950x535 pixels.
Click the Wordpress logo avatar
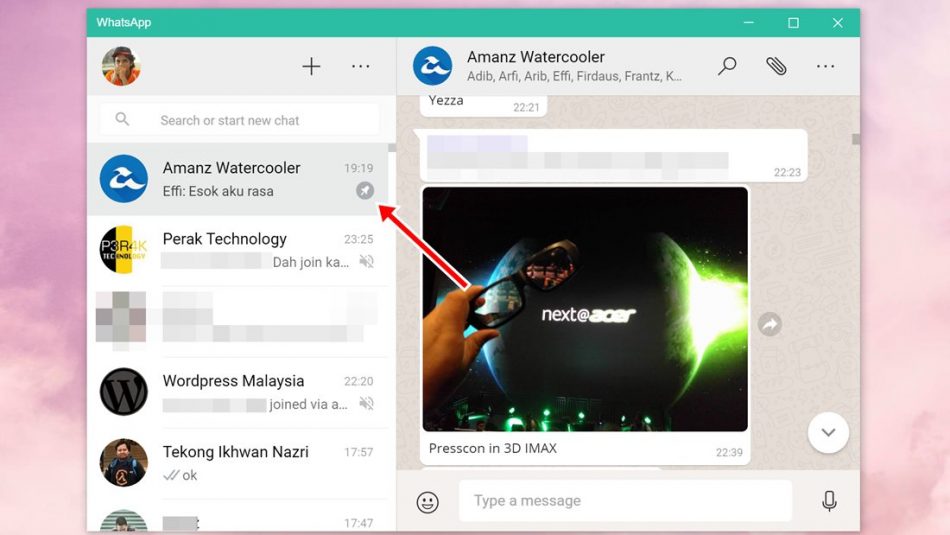point(124,391)
